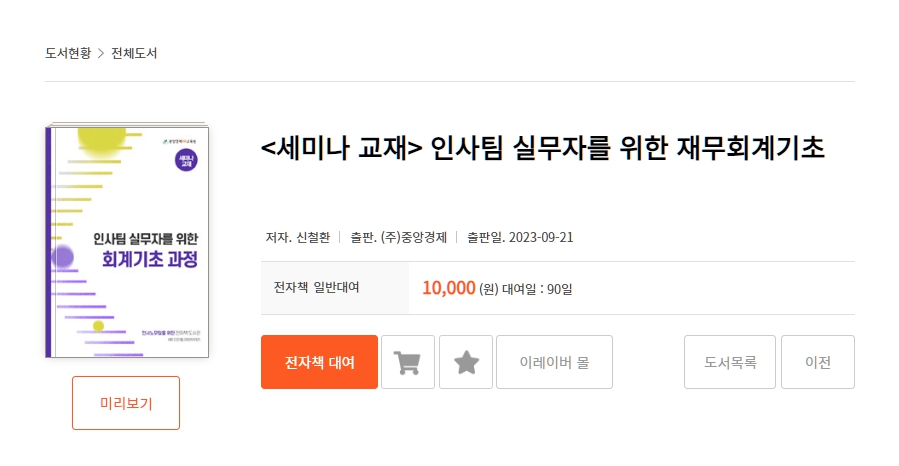Mark book as favorite with star icon

pyautogui.click(x=466, y=362)
